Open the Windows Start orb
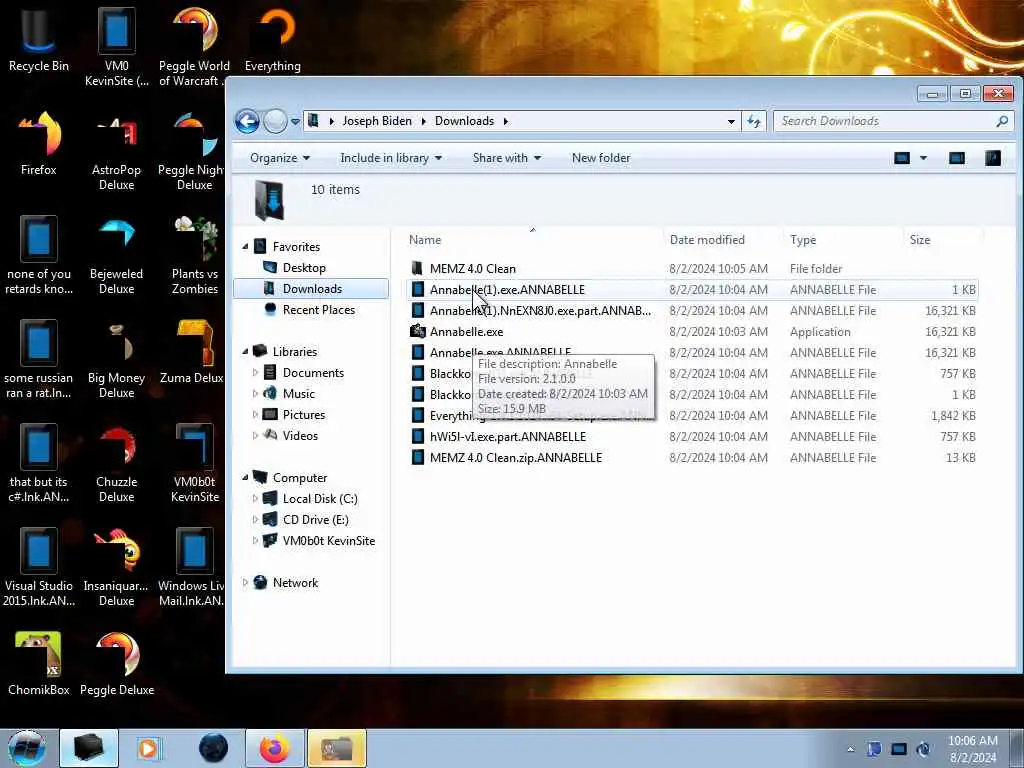 coord(26,748)
